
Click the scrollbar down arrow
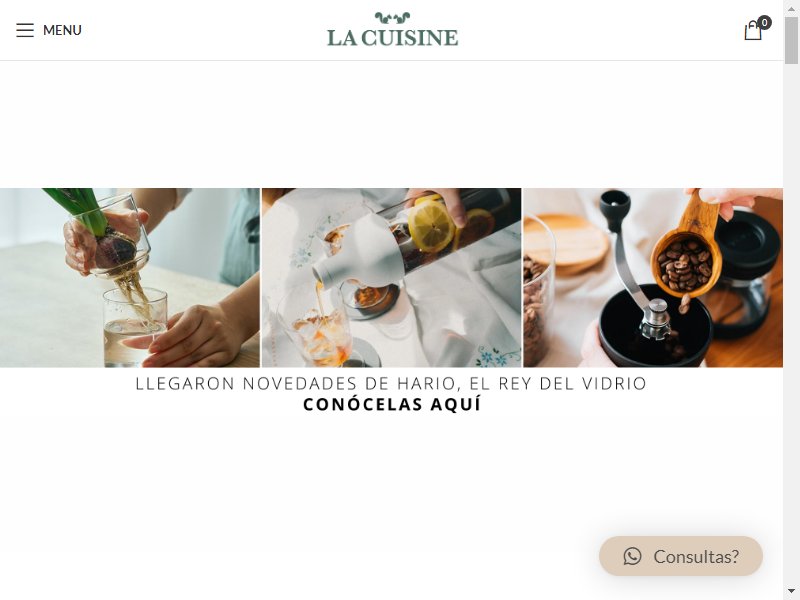click(791, 593)
